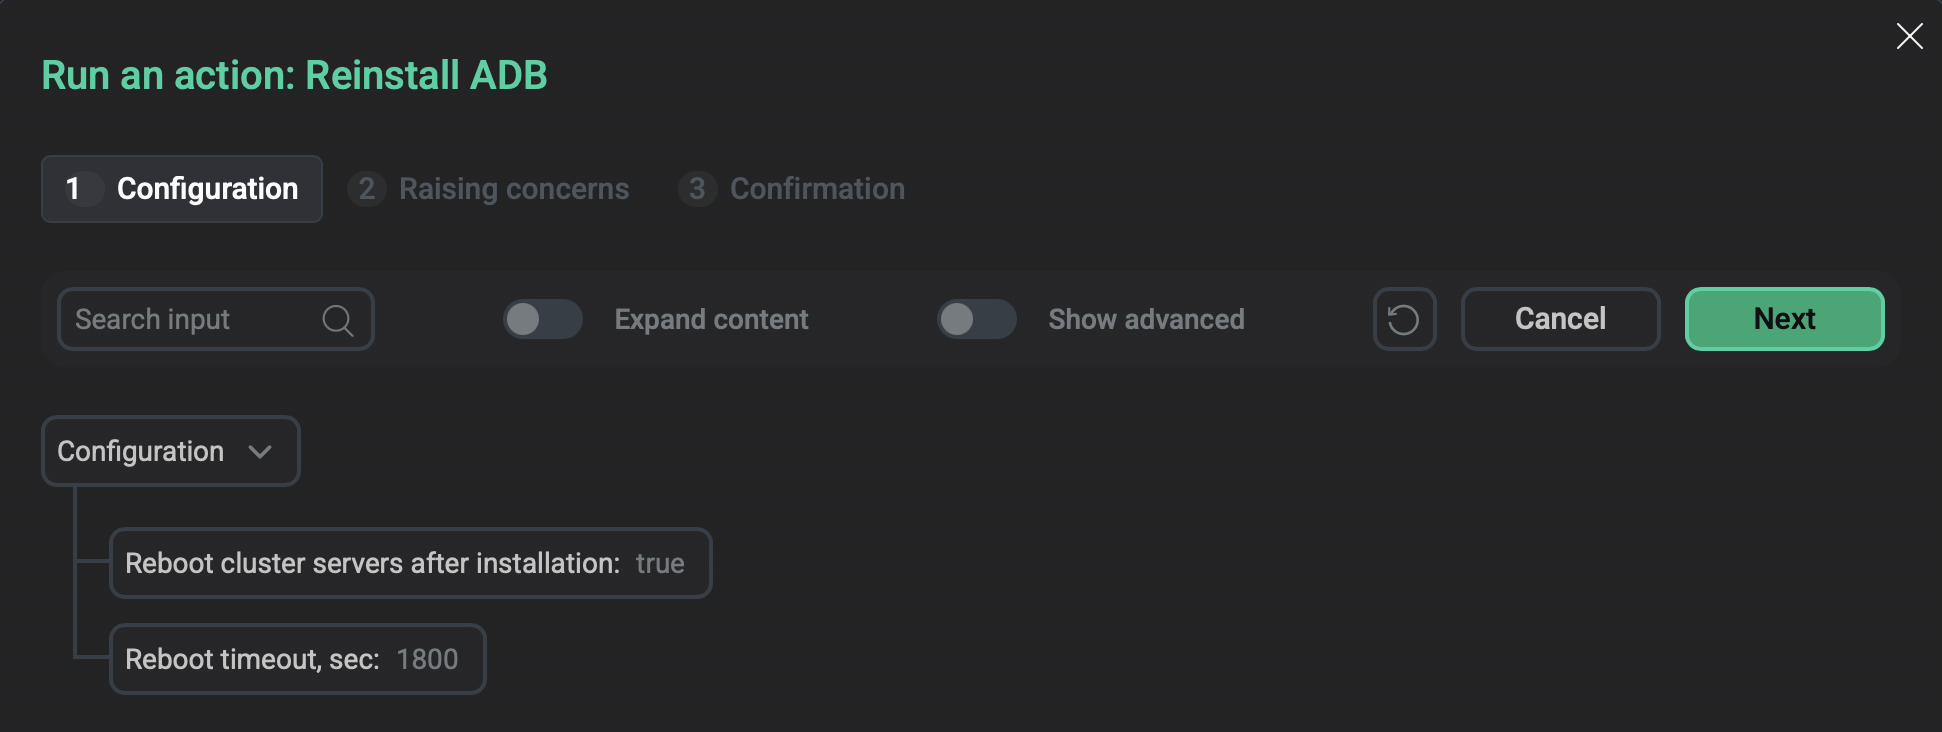
Task: Click the magnifier icon in search field
Action: (338, 320)
